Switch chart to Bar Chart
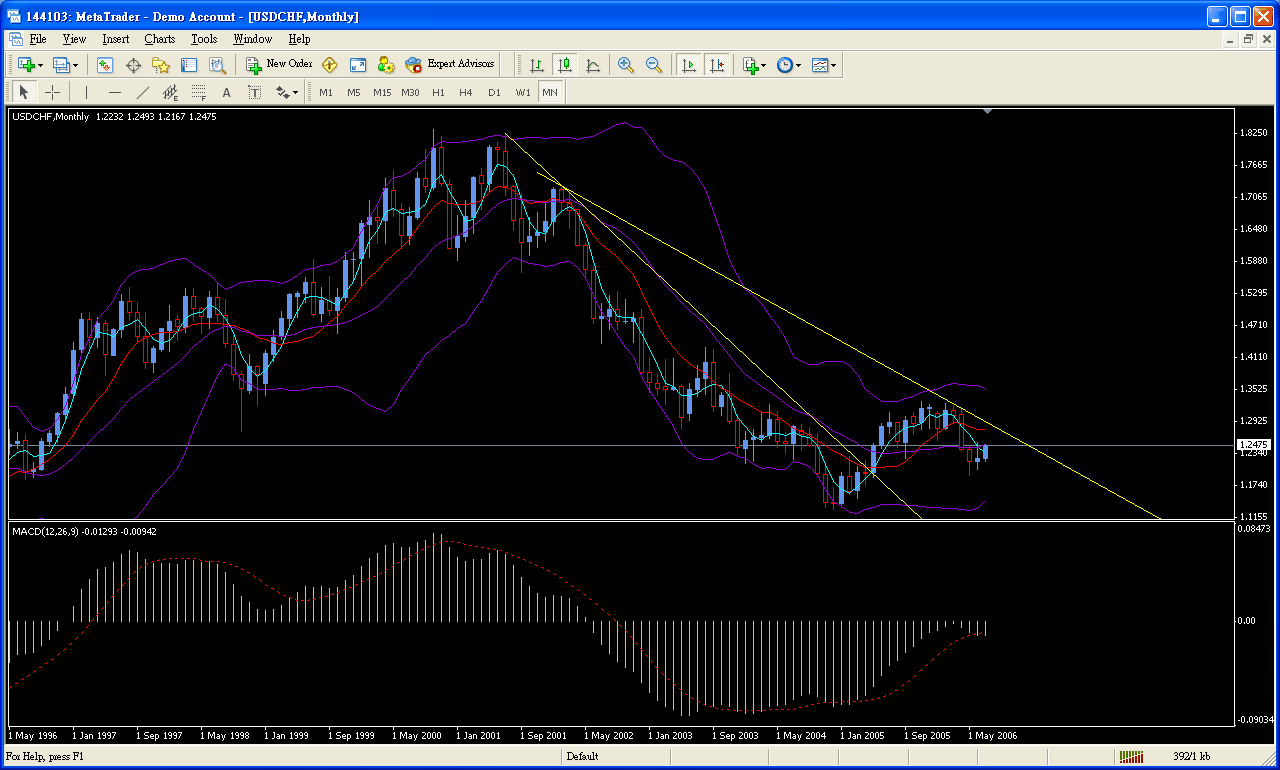Screen dimensions: 1280x770 537,65
